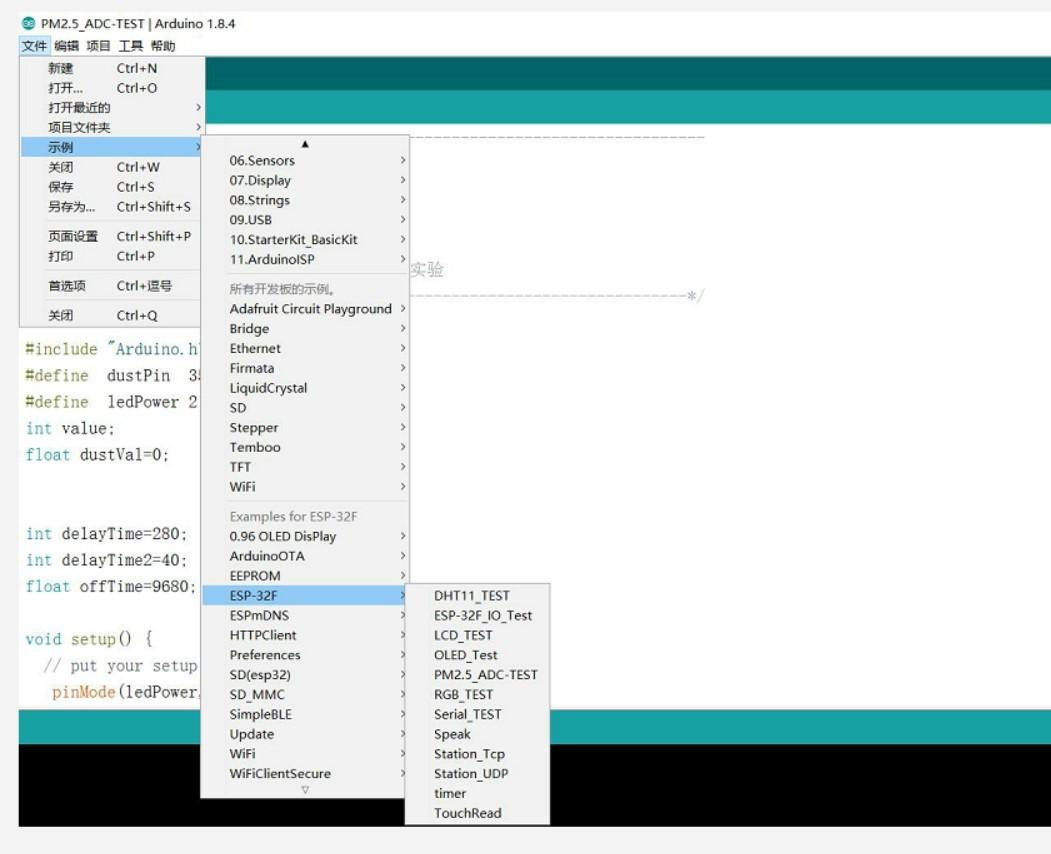Click the scroll-down arrow below examples list

coord(305,790)
